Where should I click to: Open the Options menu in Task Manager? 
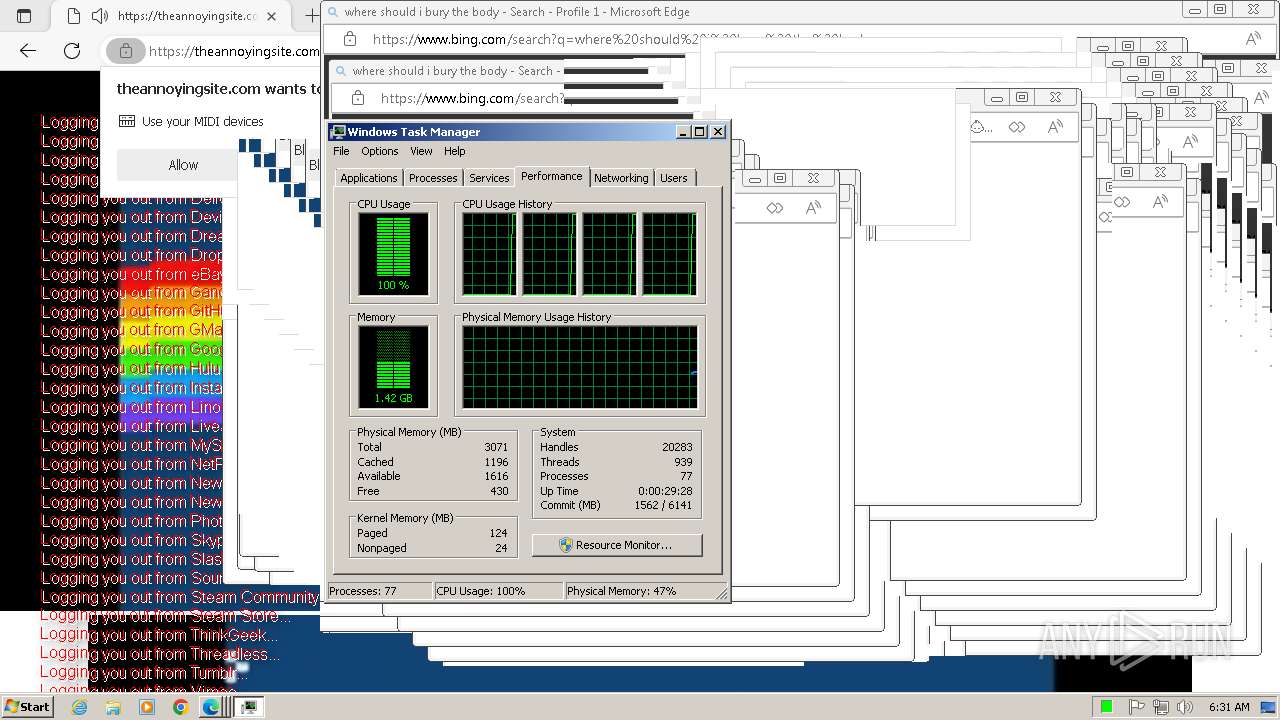[x=380, y=151]
